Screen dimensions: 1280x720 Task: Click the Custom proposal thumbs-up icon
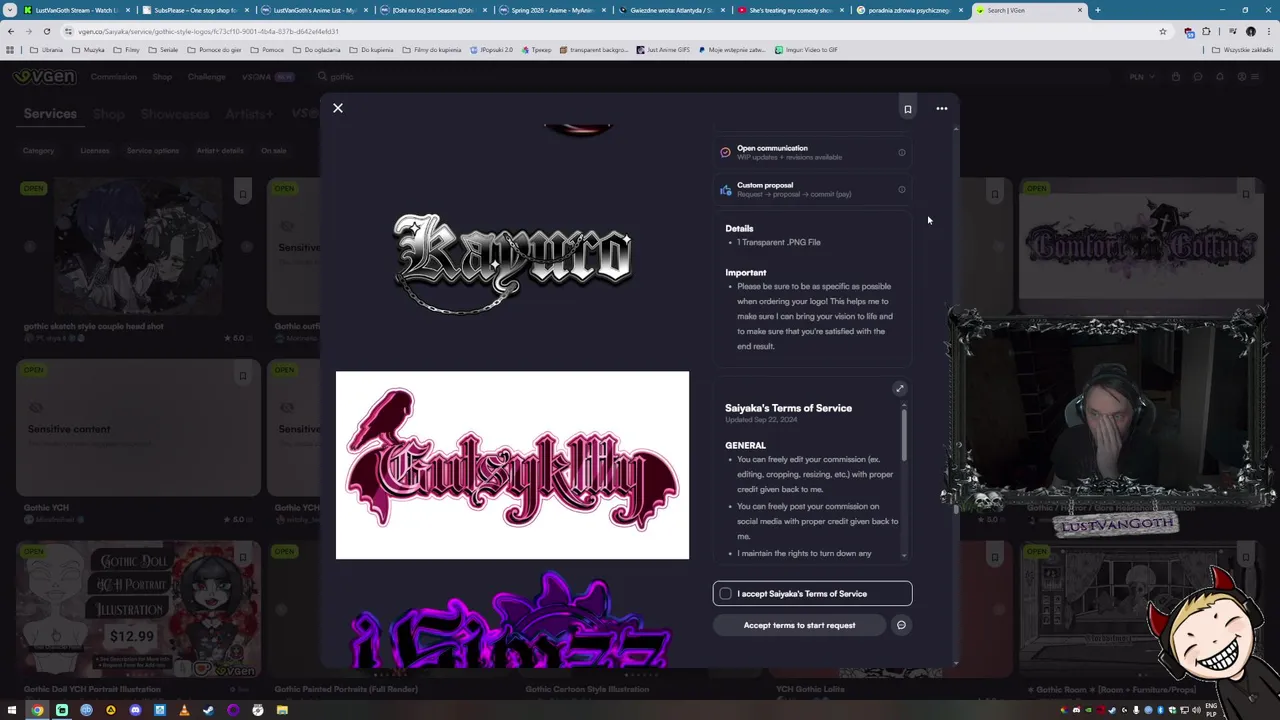pyautogui.click(x=725, y=190)
